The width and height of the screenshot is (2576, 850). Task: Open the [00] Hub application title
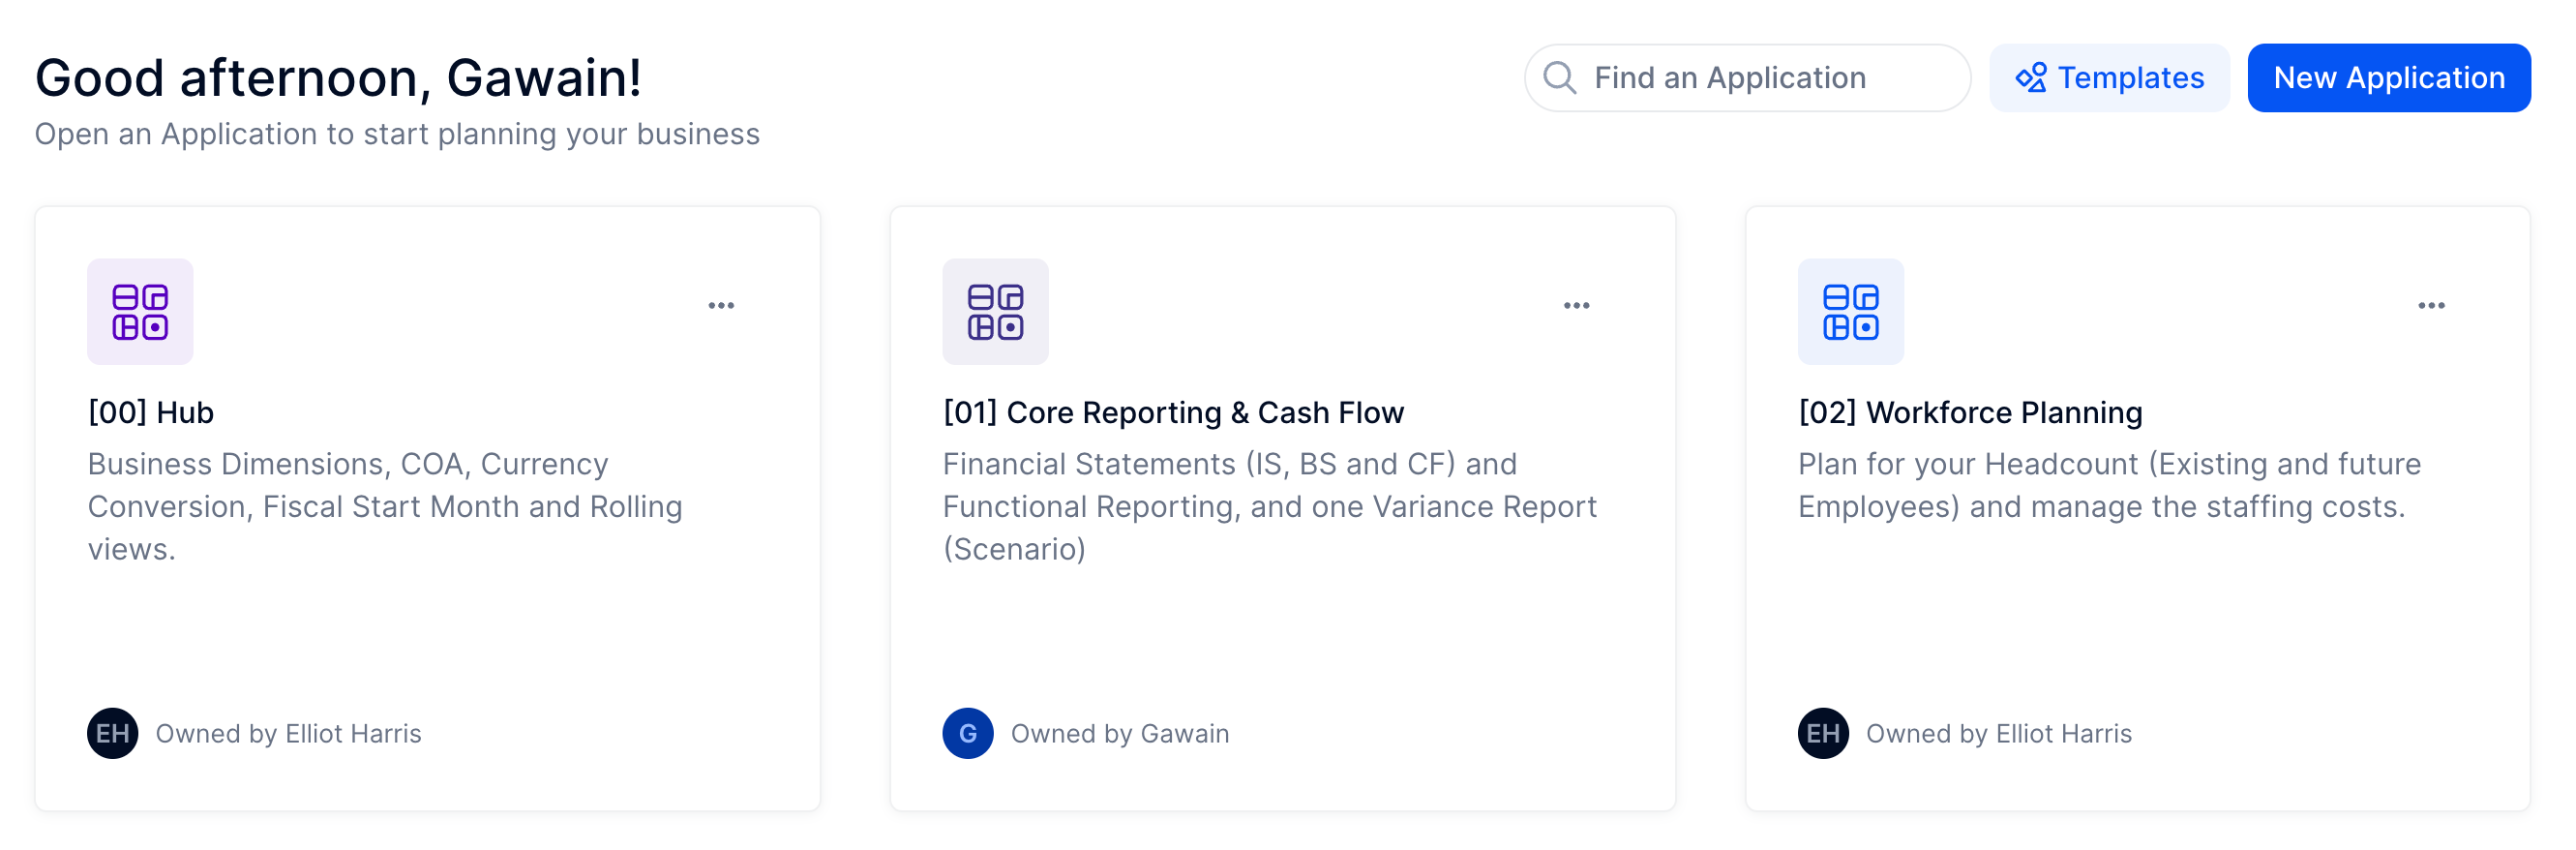click(151, 412)
